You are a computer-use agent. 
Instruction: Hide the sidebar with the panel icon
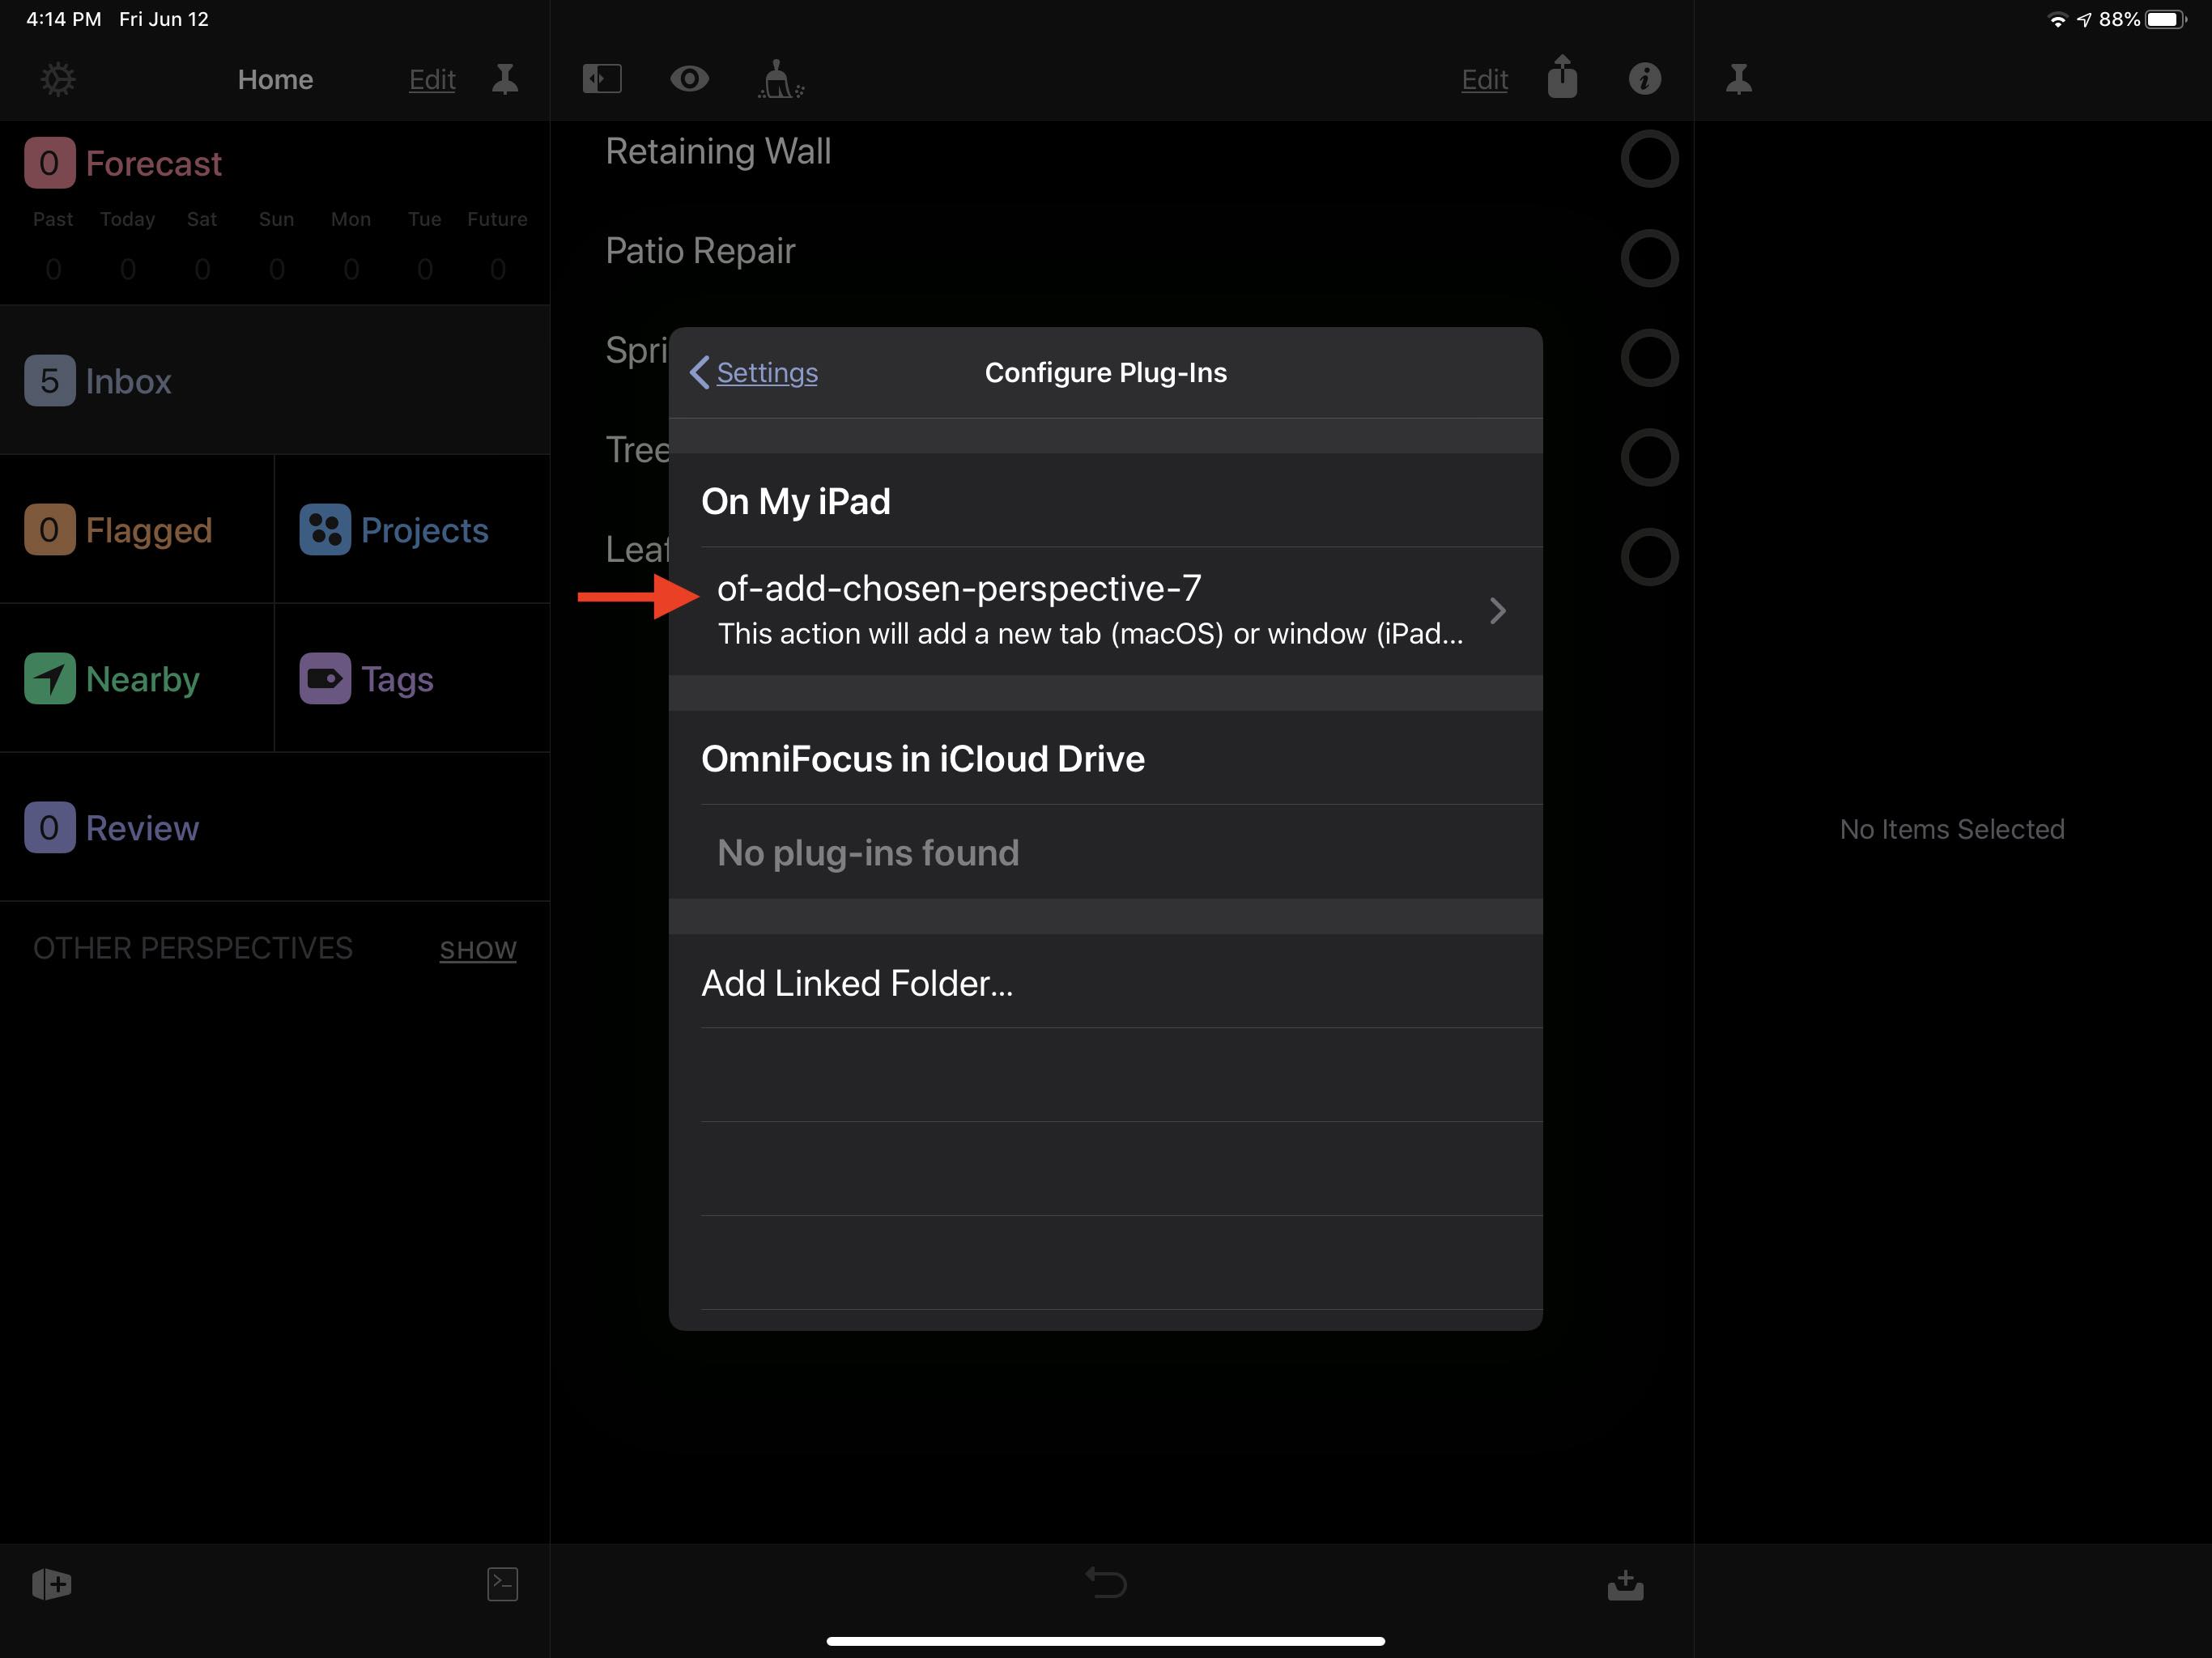(602, 79)
